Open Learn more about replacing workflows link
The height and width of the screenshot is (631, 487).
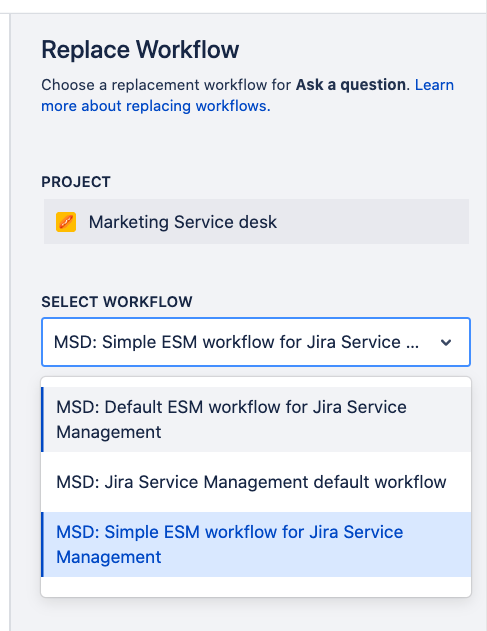248,95
